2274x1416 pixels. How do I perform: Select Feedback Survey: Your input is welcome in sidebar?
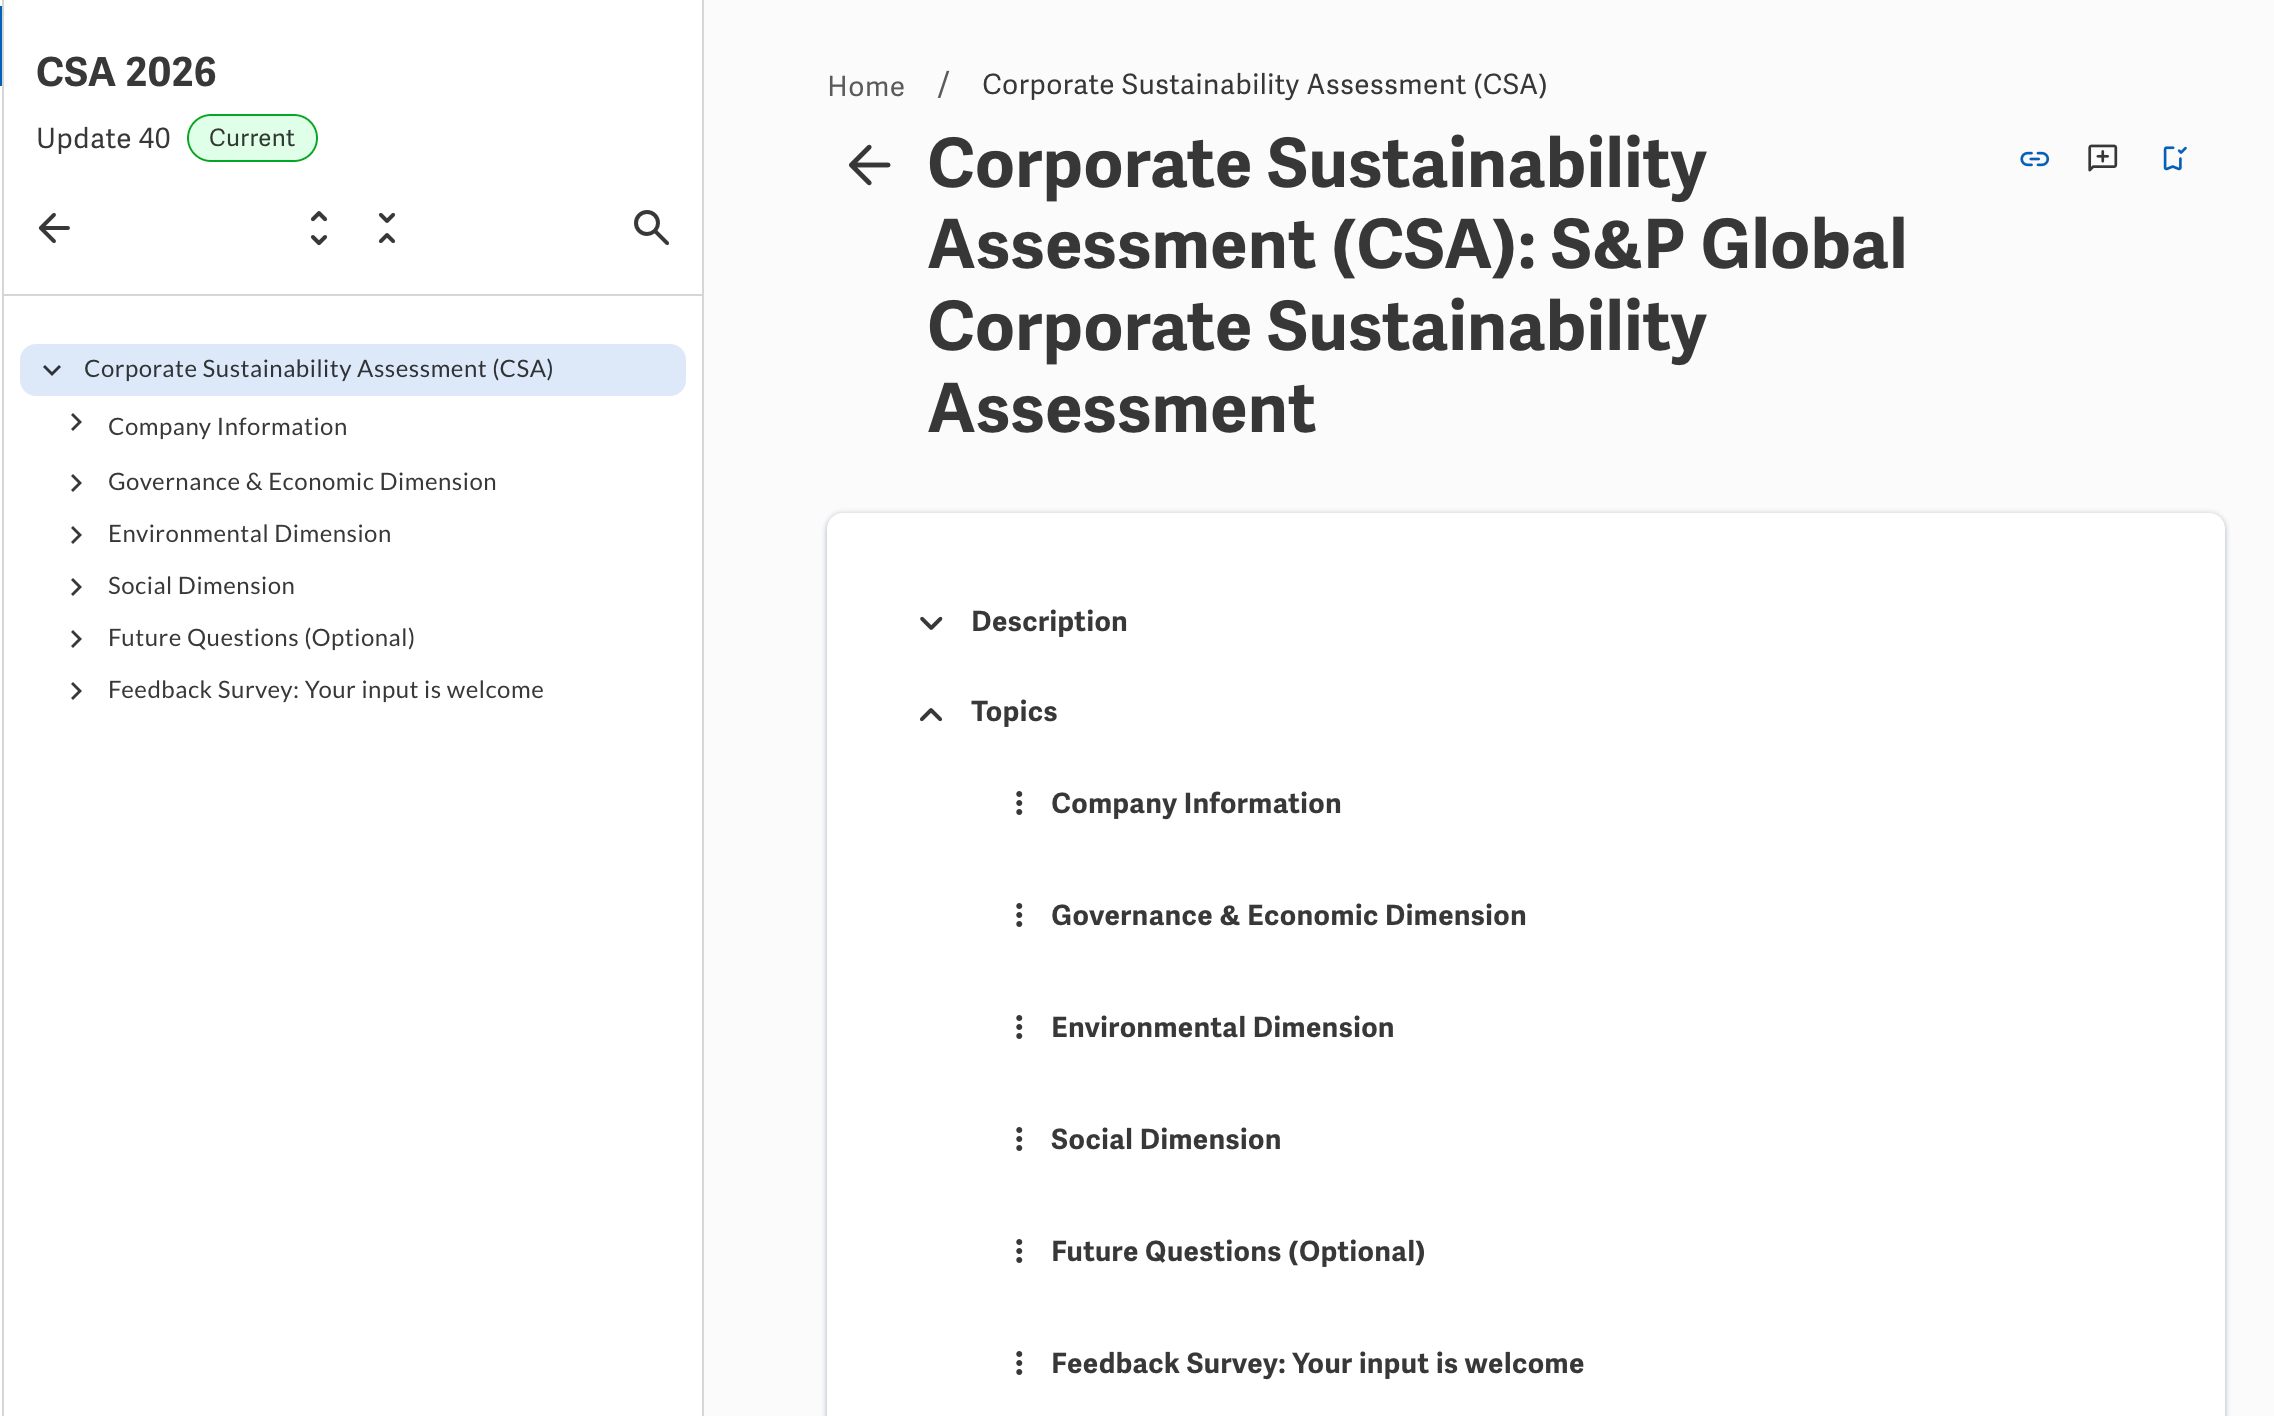[x=326, y=690]
